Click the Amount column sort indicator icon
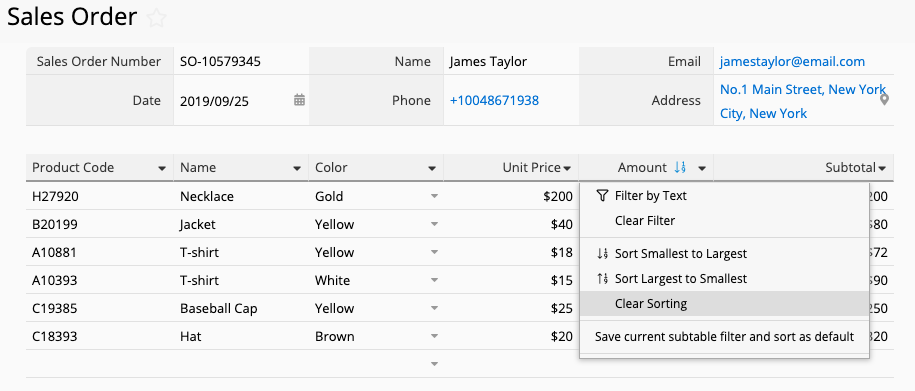The width and height of the screenshot is (915, 391). click(x=680, y=167)
